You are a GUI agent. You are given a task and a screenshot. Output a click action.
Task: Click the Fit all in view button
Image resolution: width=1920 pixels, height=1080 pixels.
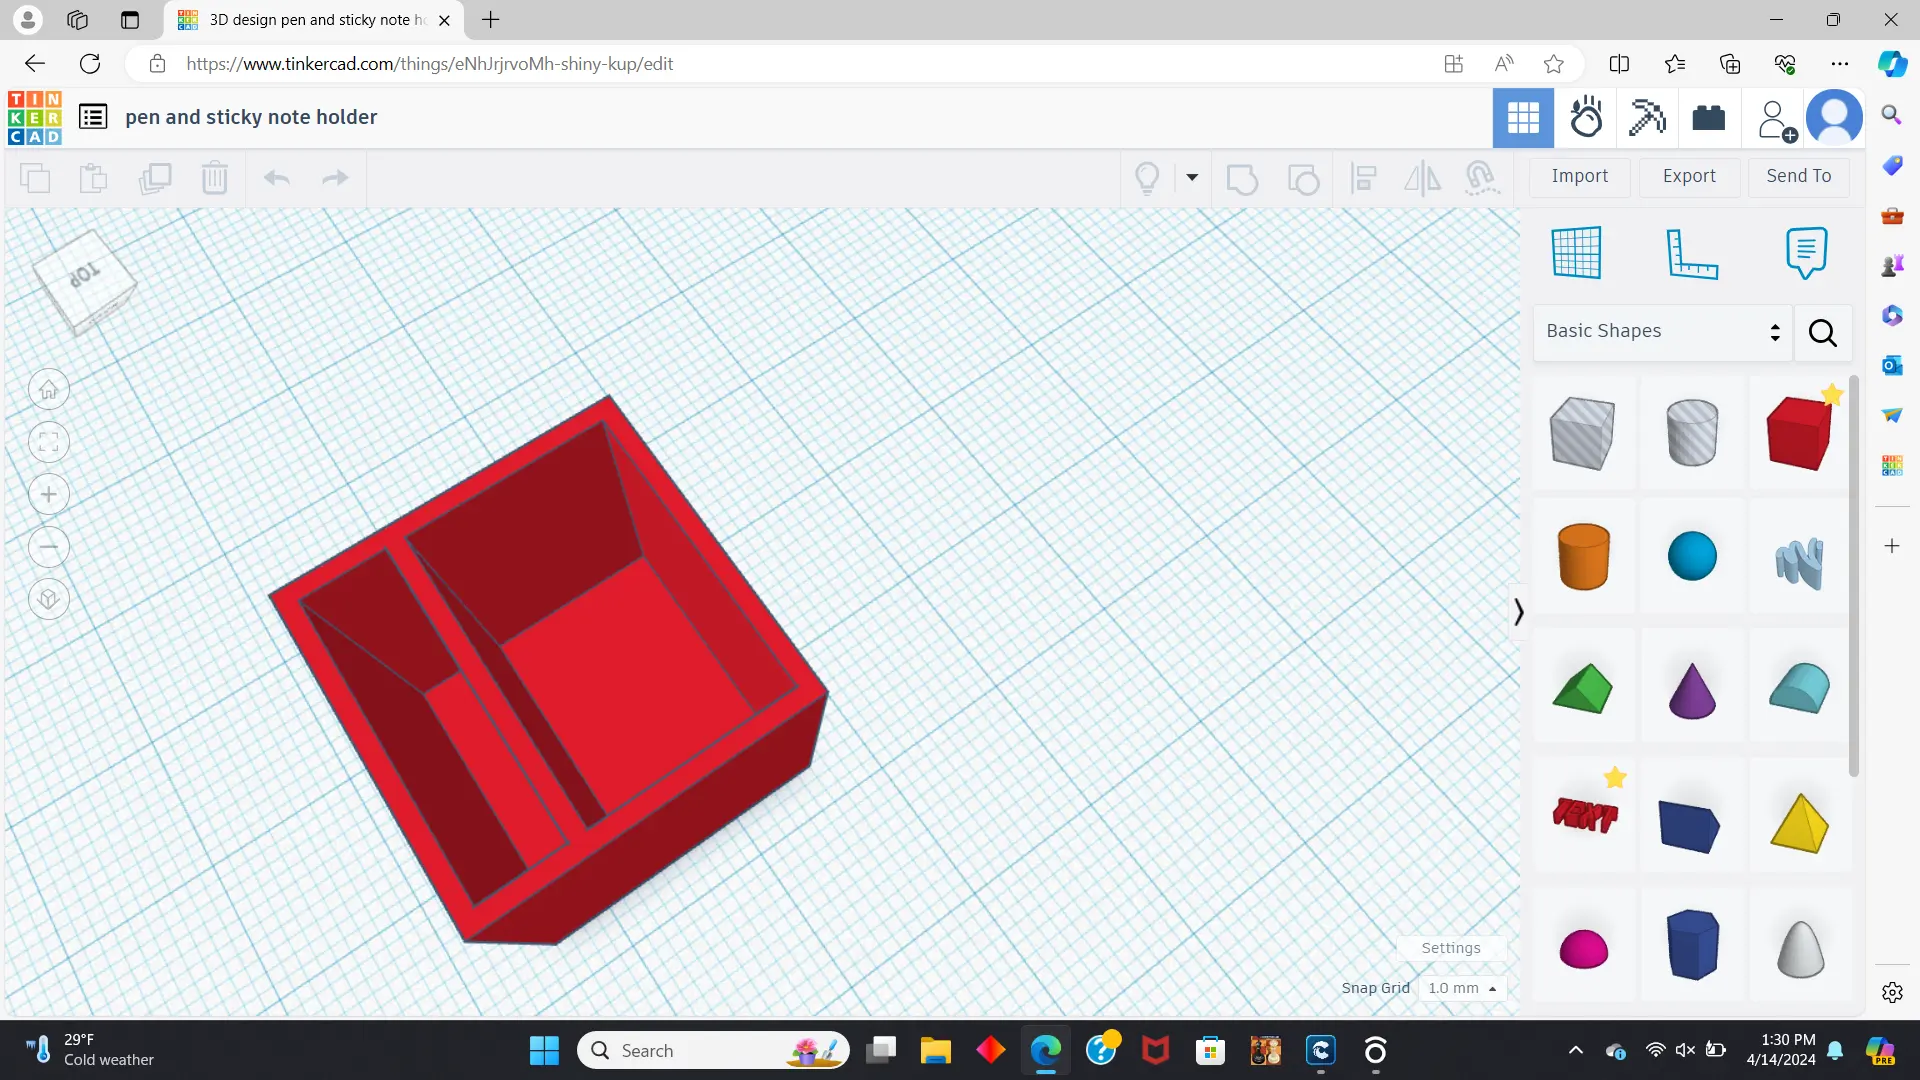[x=49, y=442]
